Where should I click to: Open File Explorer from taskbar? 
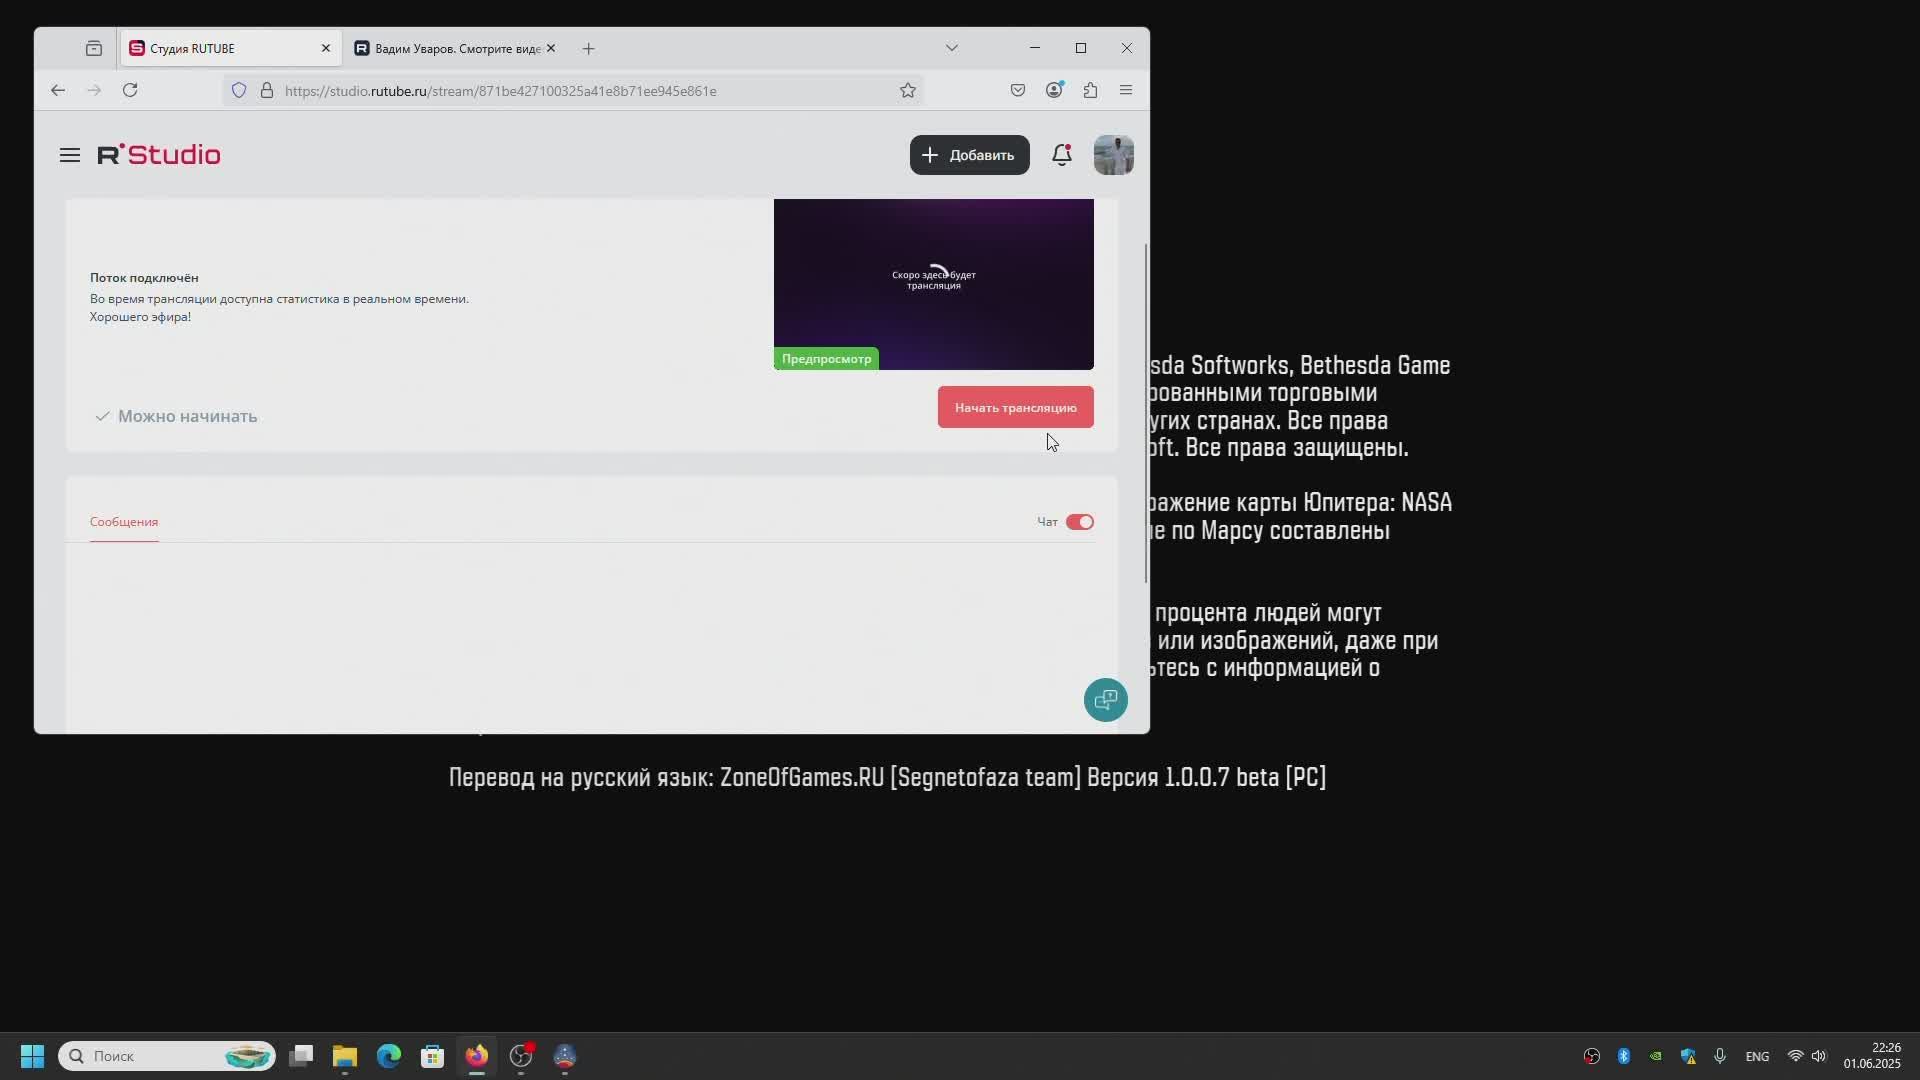click(345, 1056)
